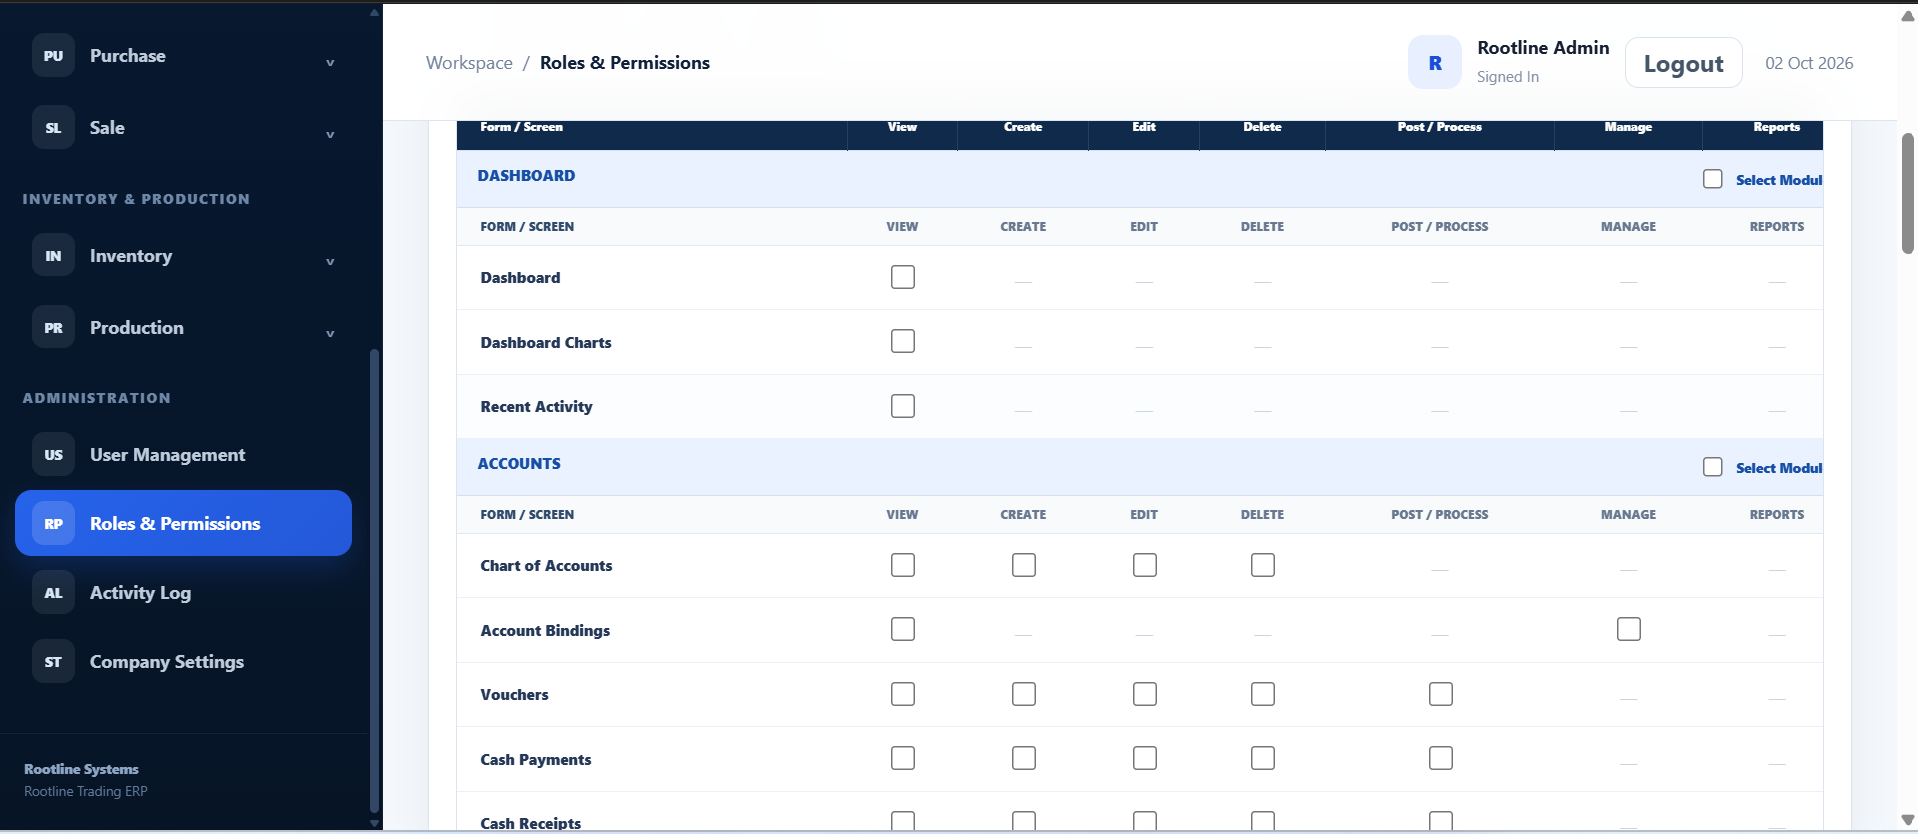1918x834 pixels.
Task: Click the R user avatar icon
Action: (1435, 63)
